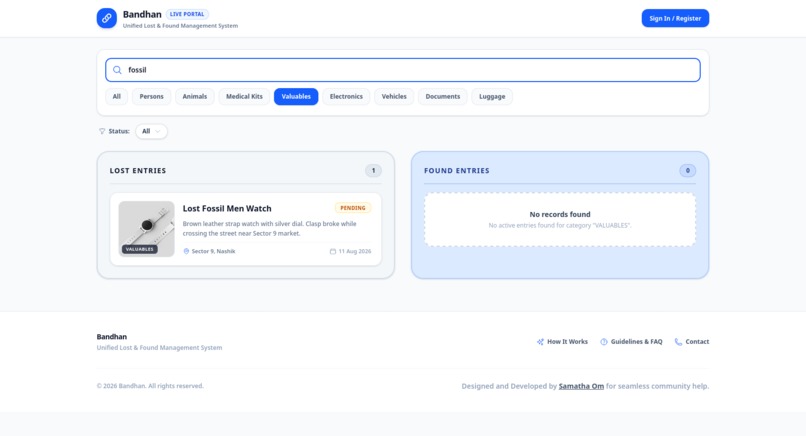This screenshot has width=806, height=436.
Task: Select the Persons category filter
Action: click(x=152, y=97)
